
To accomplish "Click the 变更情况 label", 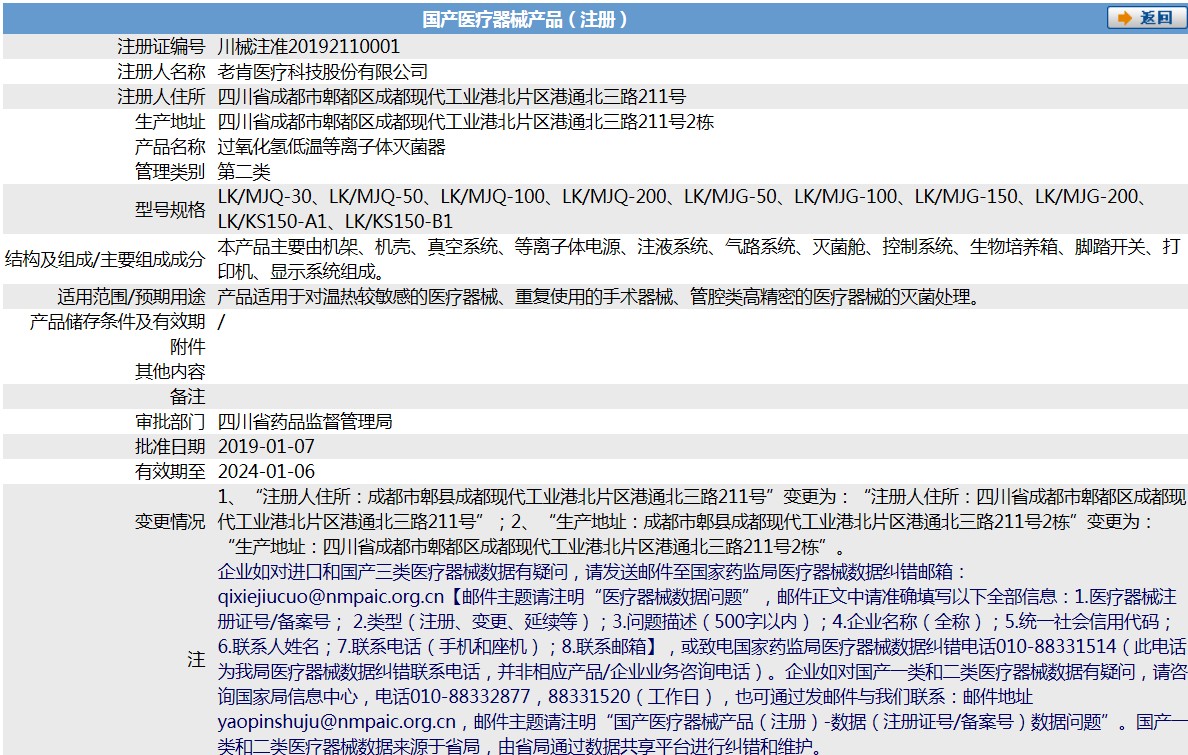I will (170, 522).
